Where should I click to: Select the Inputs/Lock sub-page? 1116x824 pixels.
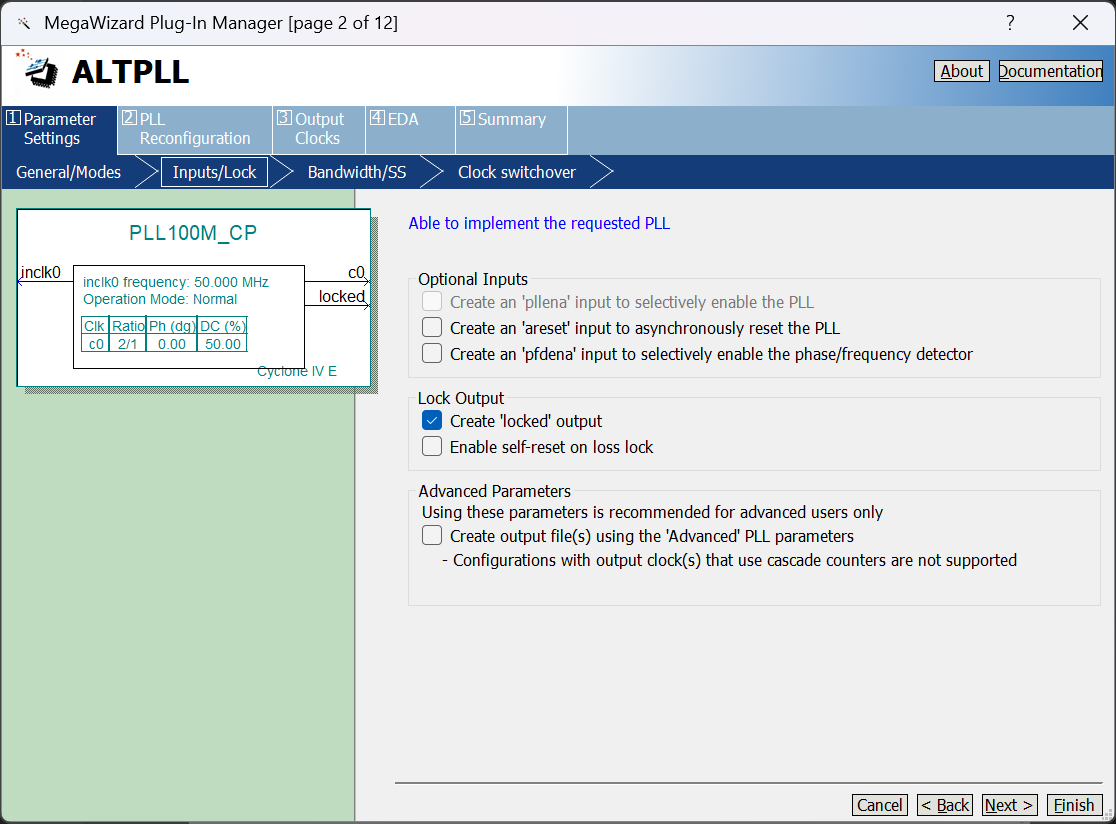(x=214, y=172)
